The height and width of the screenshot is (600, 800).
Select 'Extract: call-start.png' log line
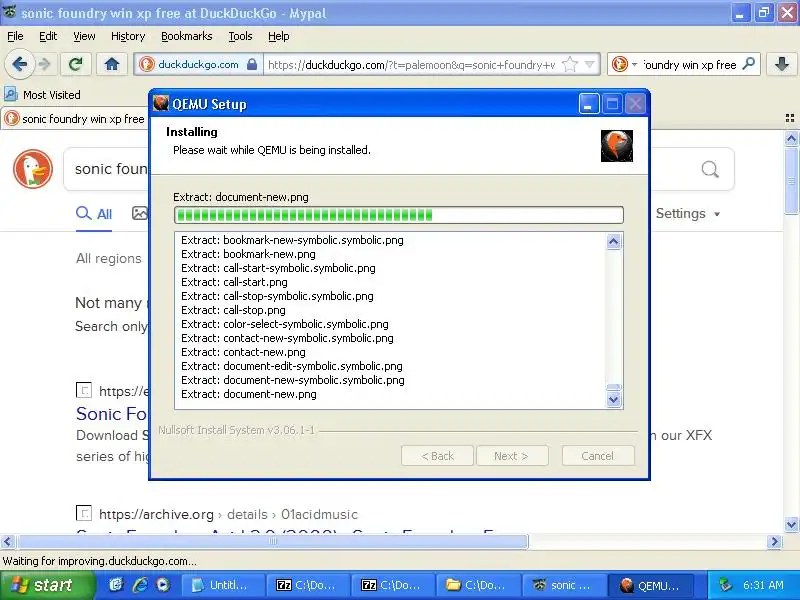pyautogui.click(x=234, y=282)
